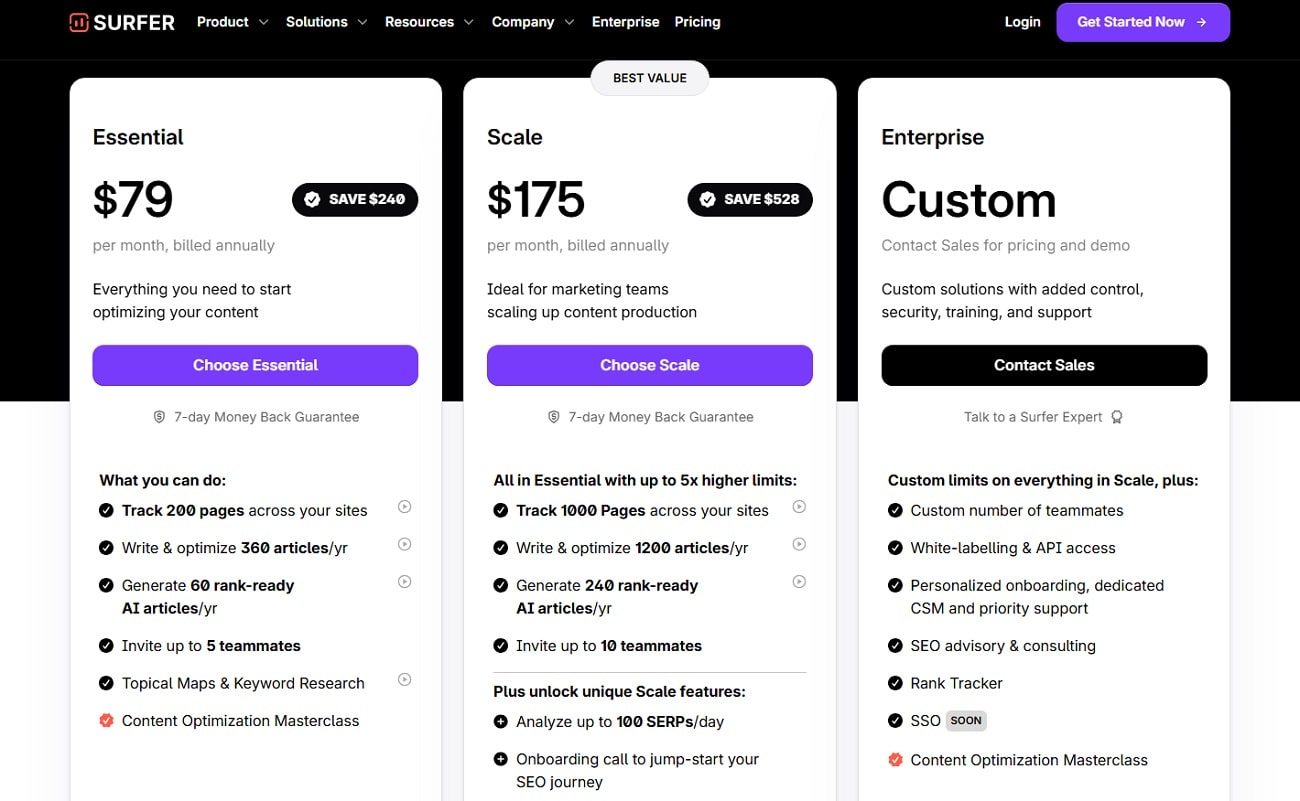1300x801 pixels.
Task: Play the video next to Write & optimize 360 articles
Action: click(404, 544)
